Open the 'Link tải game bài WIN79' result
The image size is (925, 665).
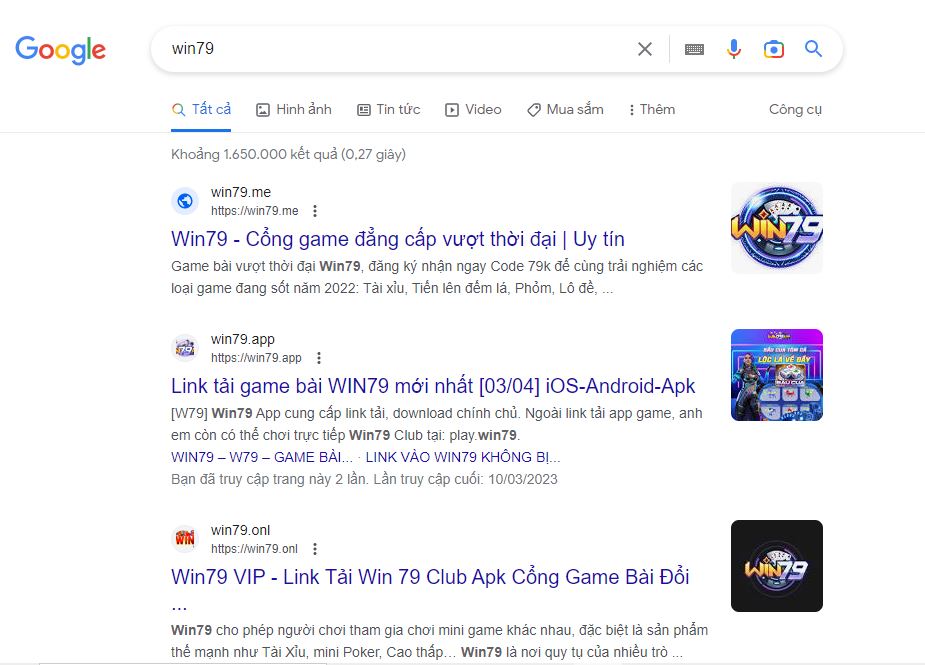coord(433,386)
